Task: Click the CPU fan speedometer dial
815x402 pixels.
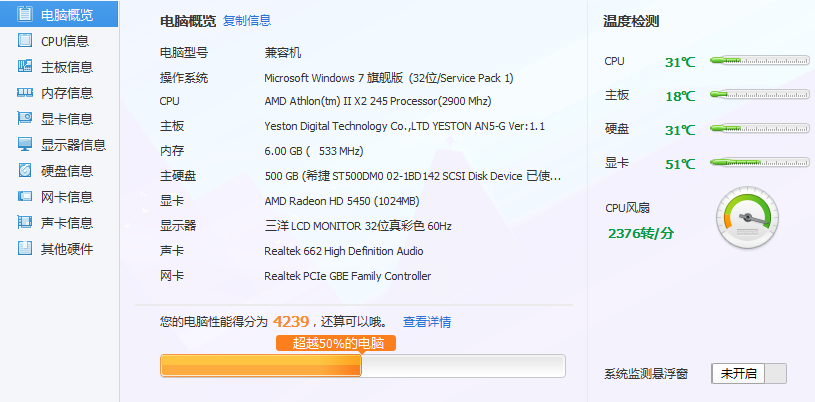Action: (x=747, y=217)
